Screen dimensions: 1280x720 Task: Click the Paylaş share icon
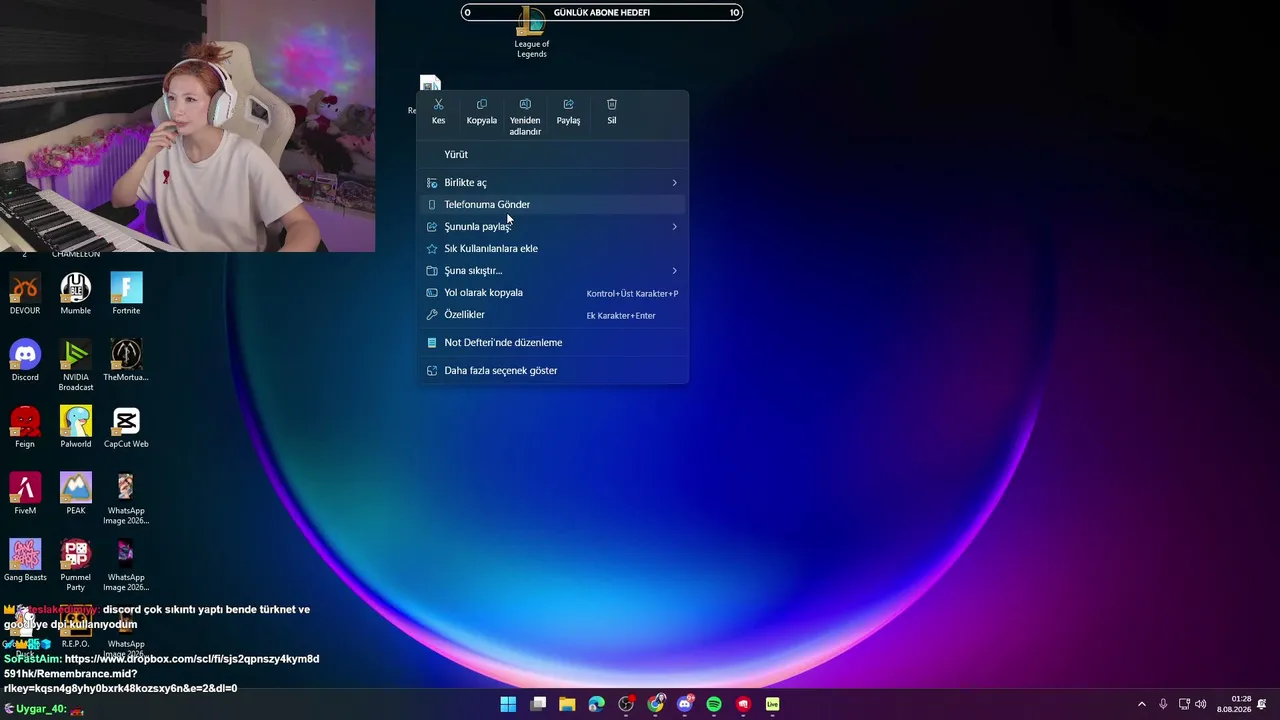pos(568,104)
